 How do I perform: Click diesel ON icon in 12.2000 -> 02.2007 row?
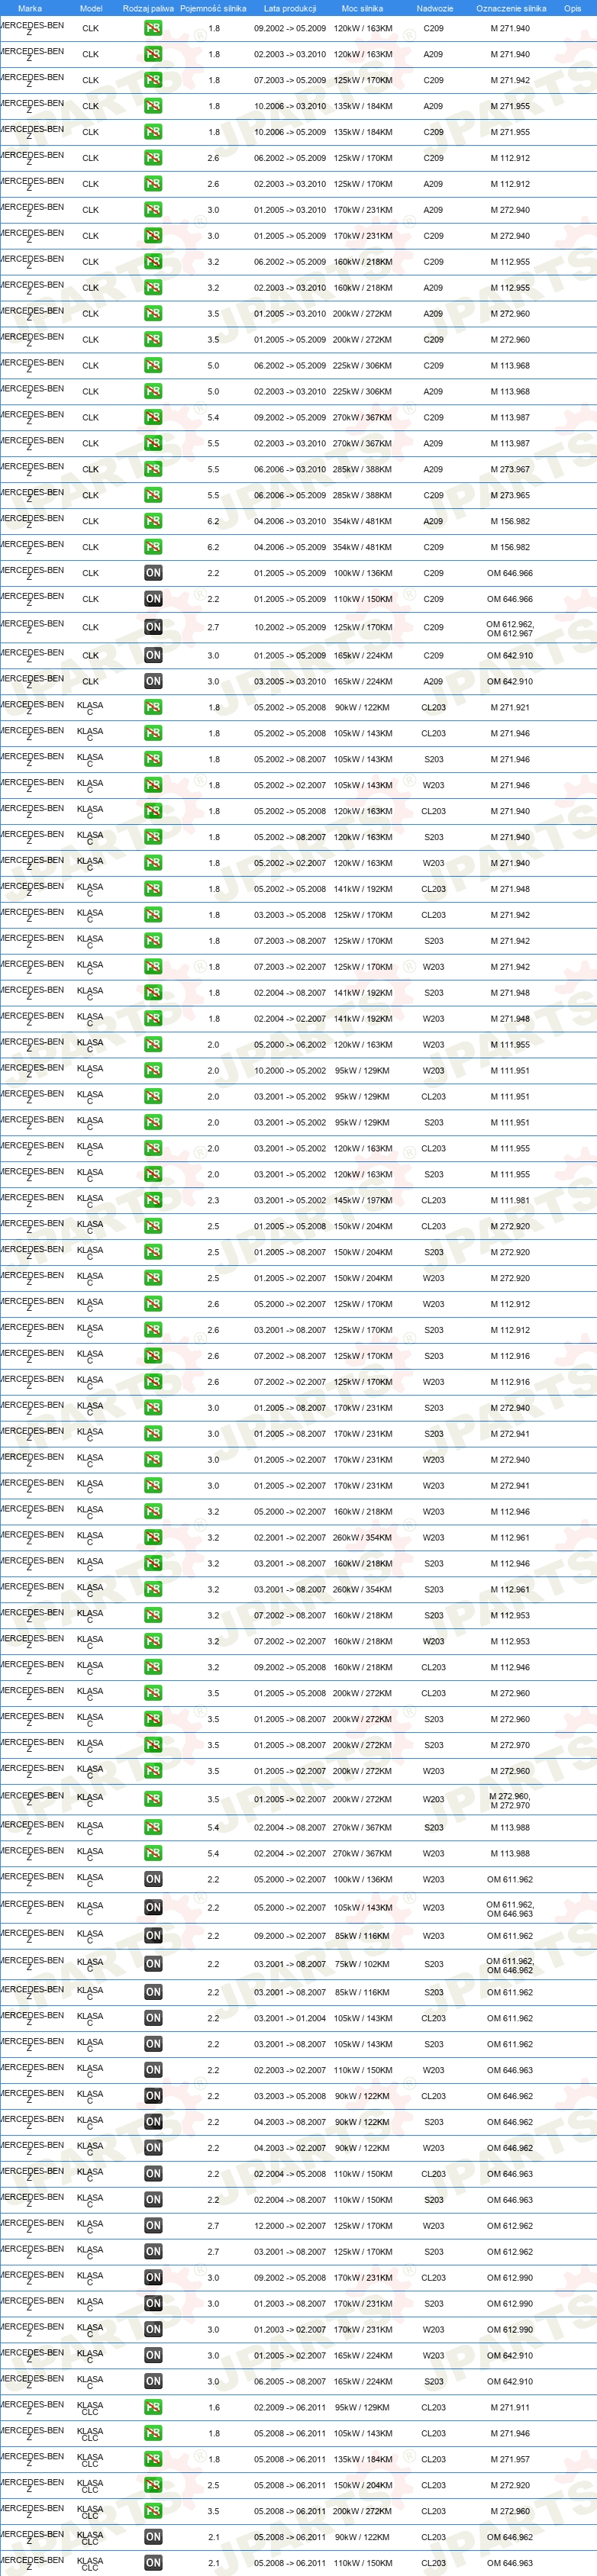pyautogui.click(x=153, y=2225)
